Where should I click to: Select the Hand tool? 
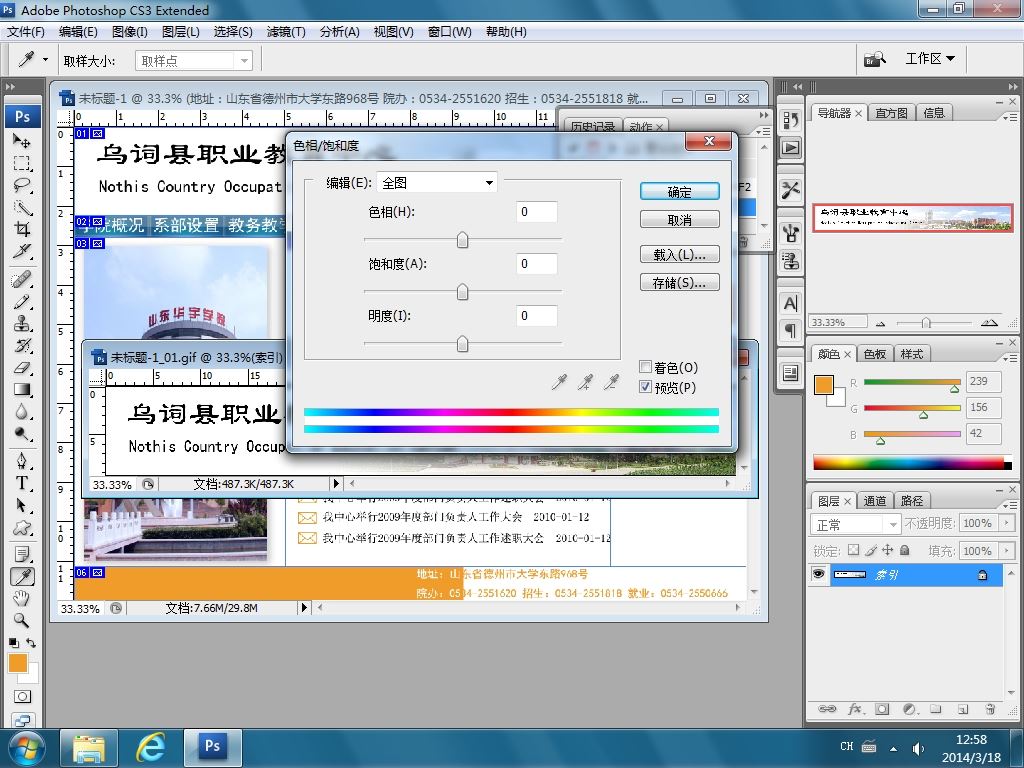tap(22, 598)
